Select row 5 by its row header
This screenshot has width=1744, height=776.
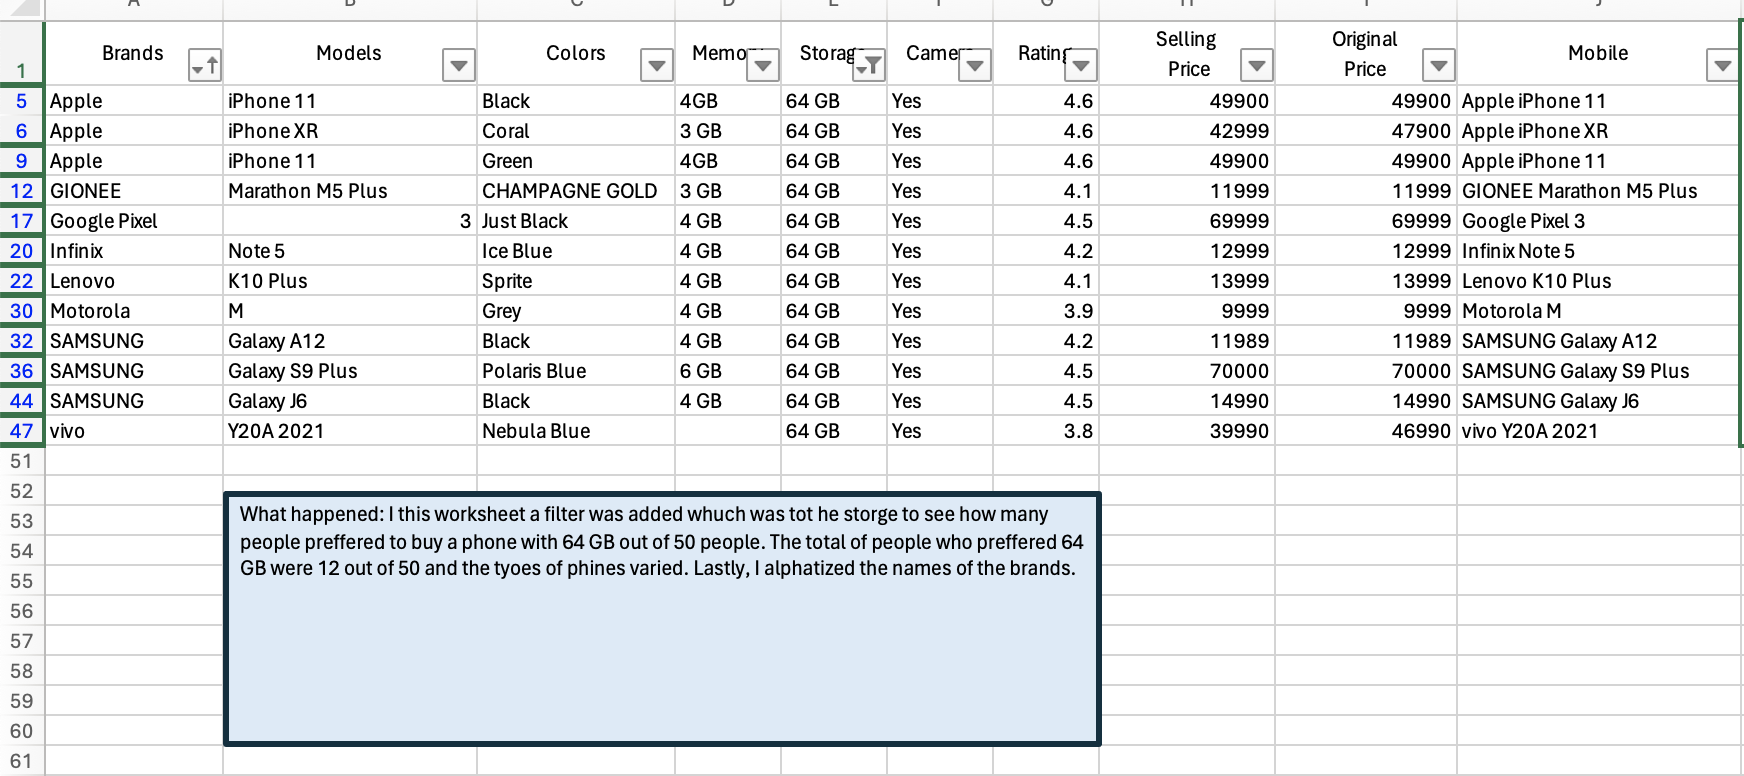pos(21,101)
